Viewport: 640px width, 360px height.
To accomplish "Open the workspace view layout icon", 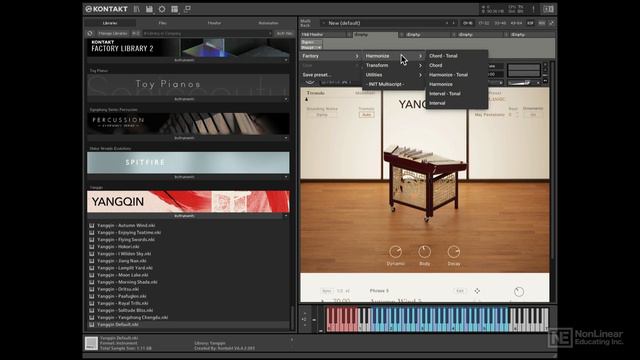I will coord(175,9).
